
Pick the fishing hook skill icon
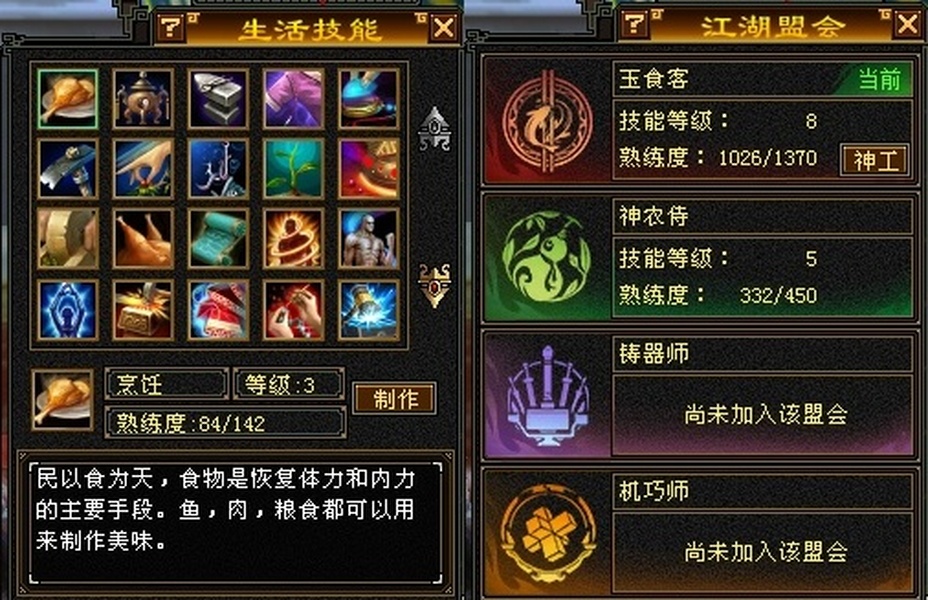(x=218, y=169)
